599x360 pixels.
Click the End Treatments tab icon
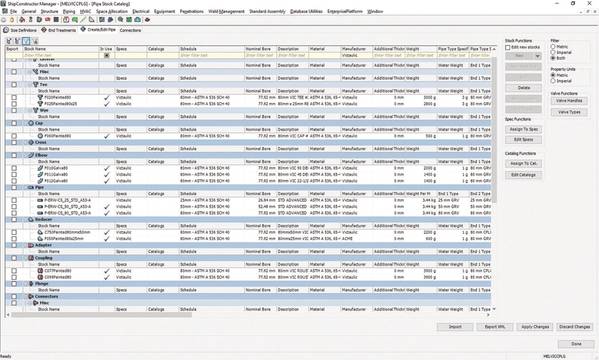click(x=44, y=30)
